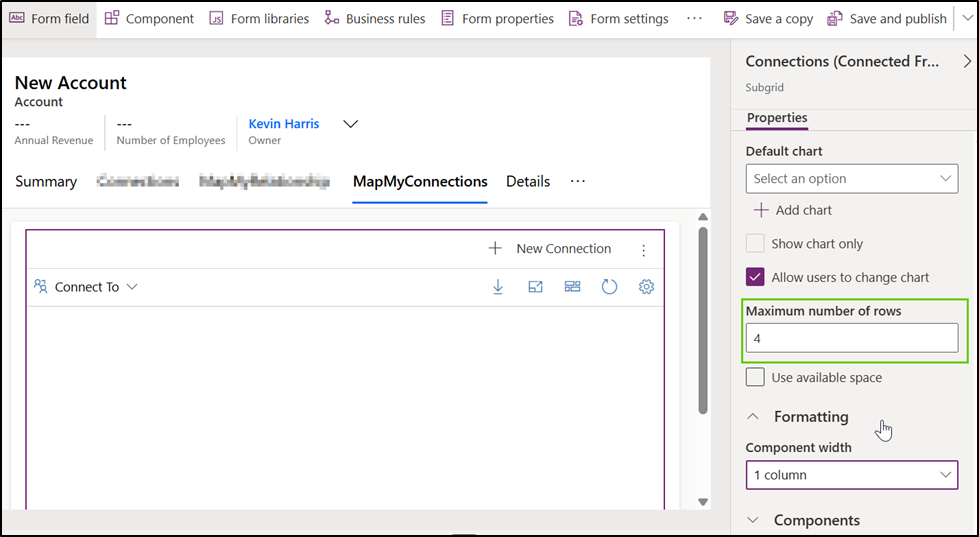This screenshot has height=537, width=979.
Task: Open Form libraries from toolbar
Action: [259, 19]
